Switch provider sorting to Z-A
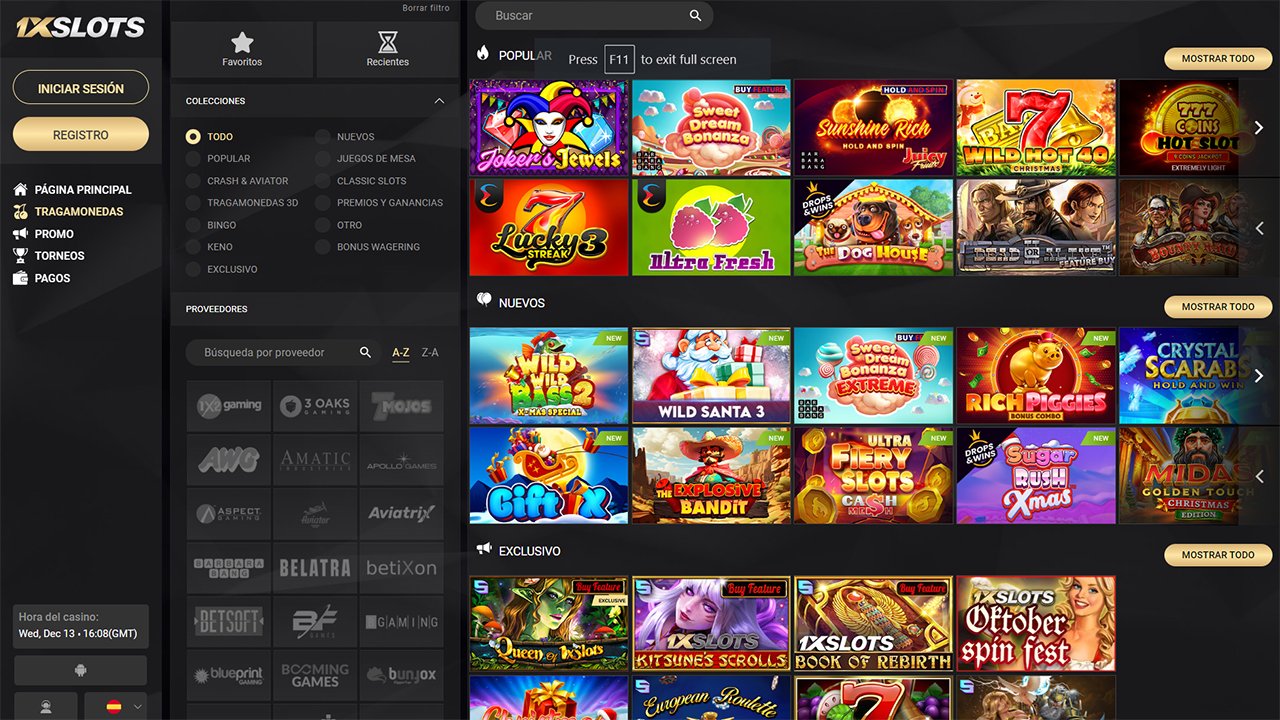The width and height of the screenshot is (1280, 720). (430, 352)
